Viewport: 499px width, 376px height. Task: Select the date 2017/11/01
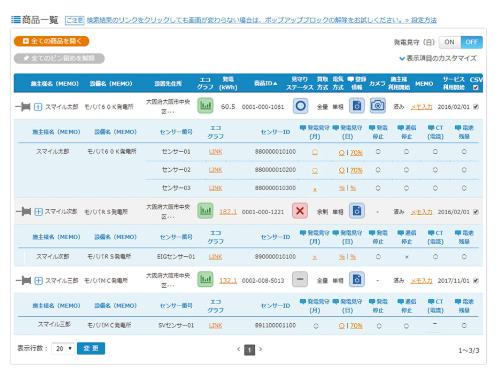click(x=453, y=281)
